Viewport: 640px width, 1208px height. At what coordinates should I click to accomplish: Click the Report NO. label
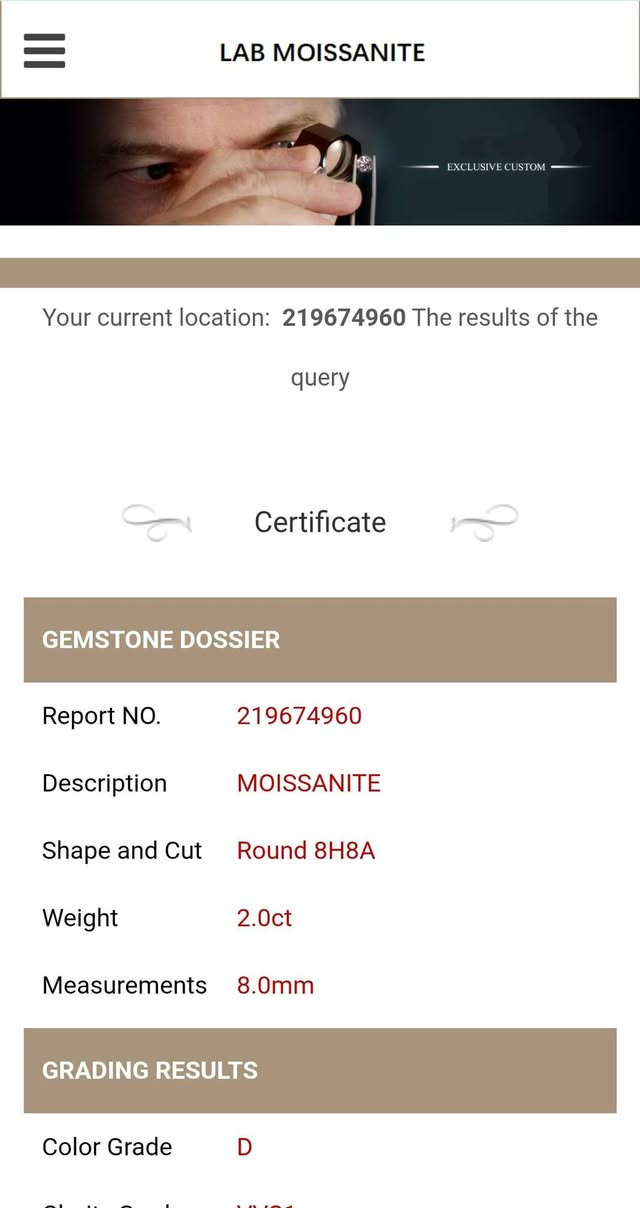[x=101, y=716]
